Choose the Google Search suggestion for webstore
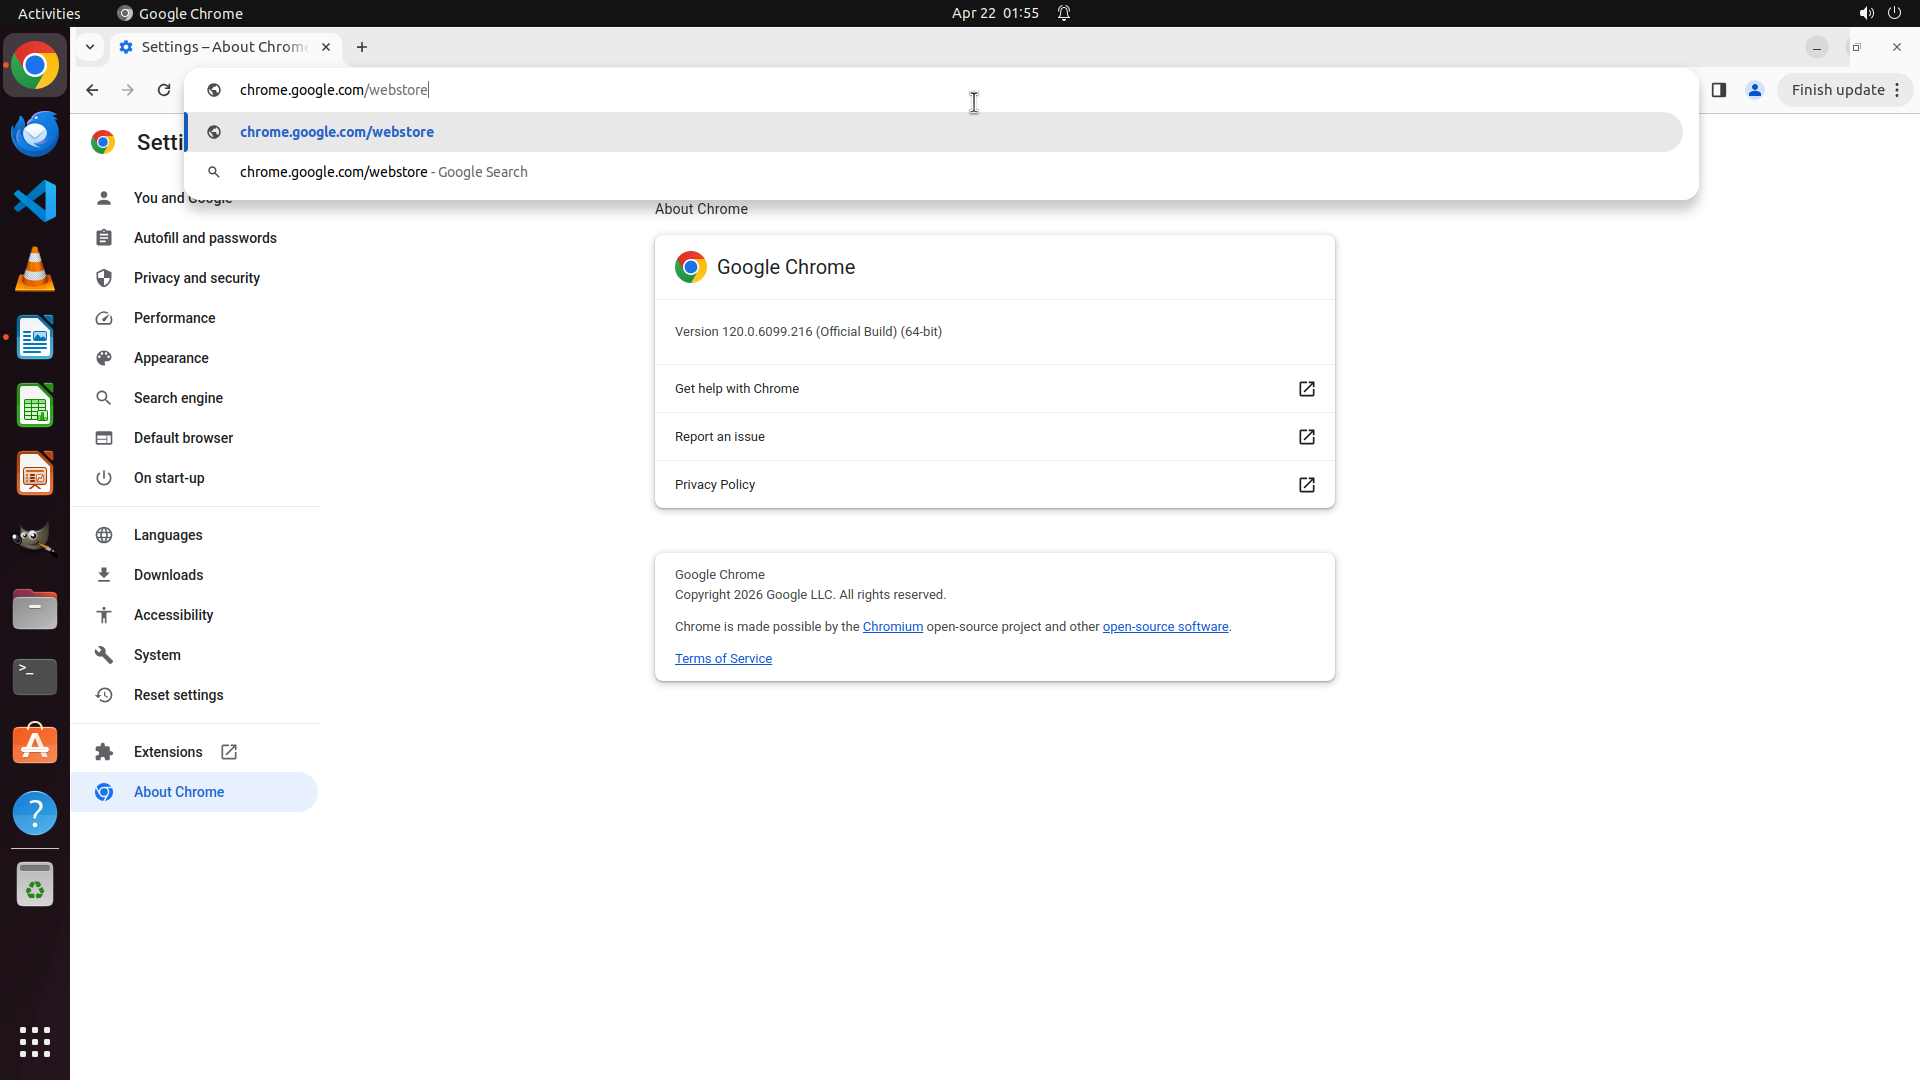 point(384,172)
